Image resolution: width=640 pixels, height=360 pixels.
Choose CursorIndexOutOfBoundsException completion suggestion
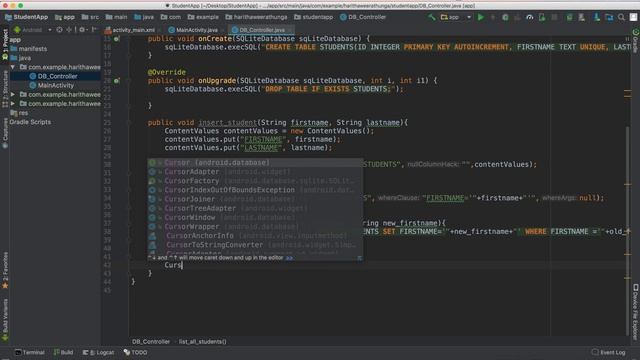[255, 190]
